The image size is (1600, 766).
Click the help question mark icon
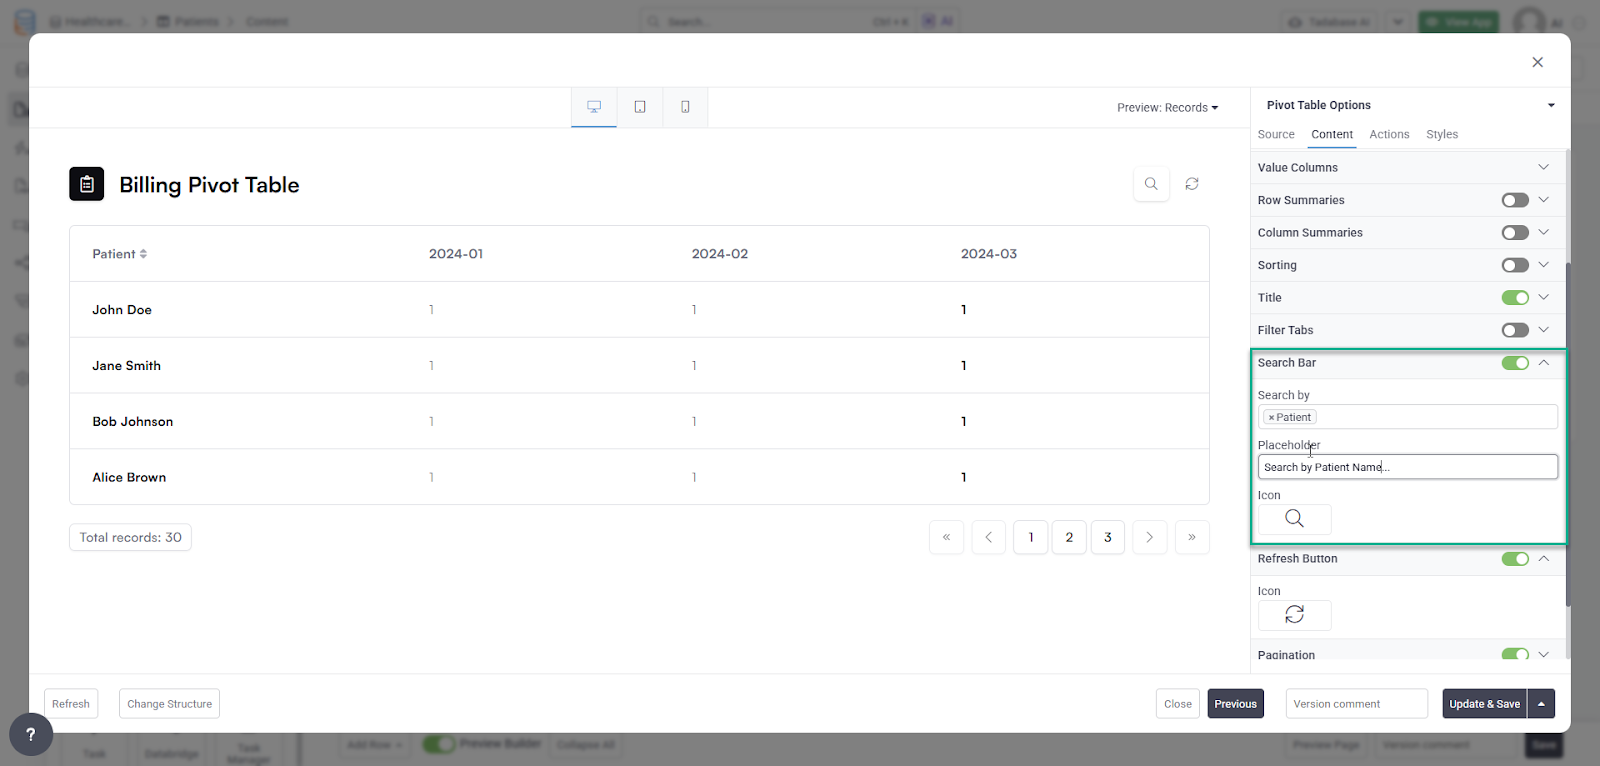(31, 735)
